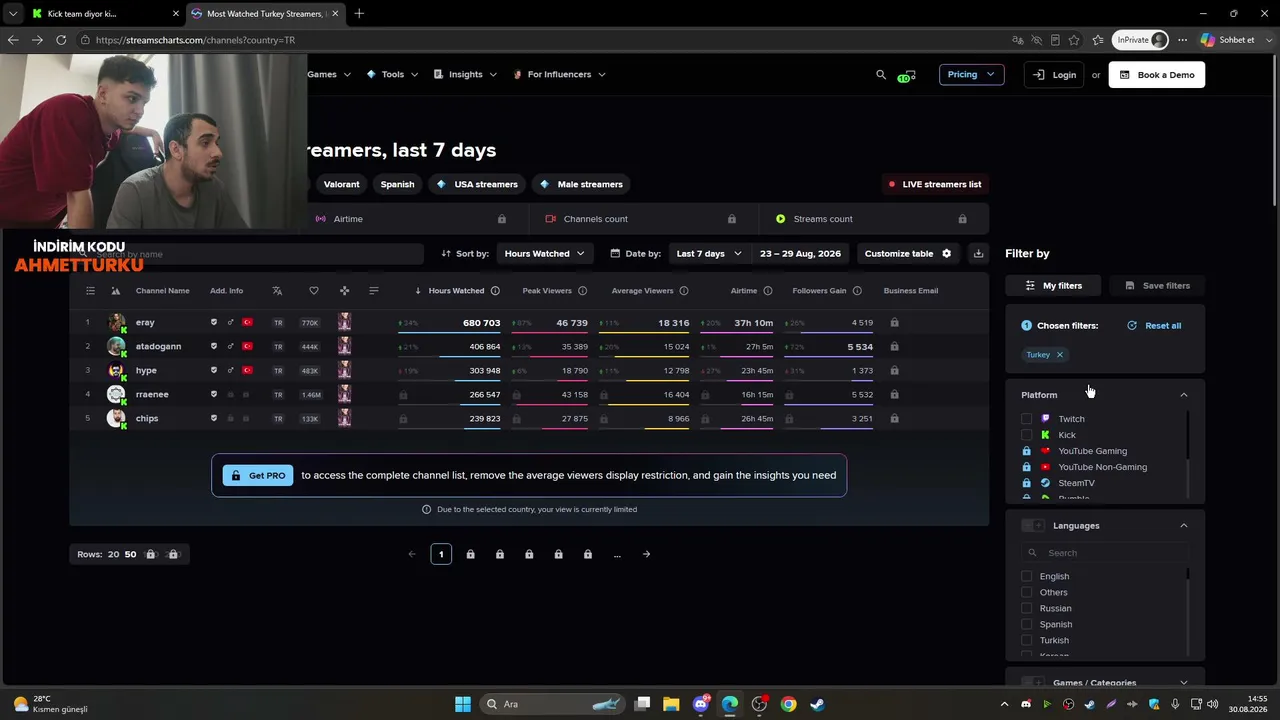
Task: Open locked page 2 in pagination
Action: click(470, 554)
